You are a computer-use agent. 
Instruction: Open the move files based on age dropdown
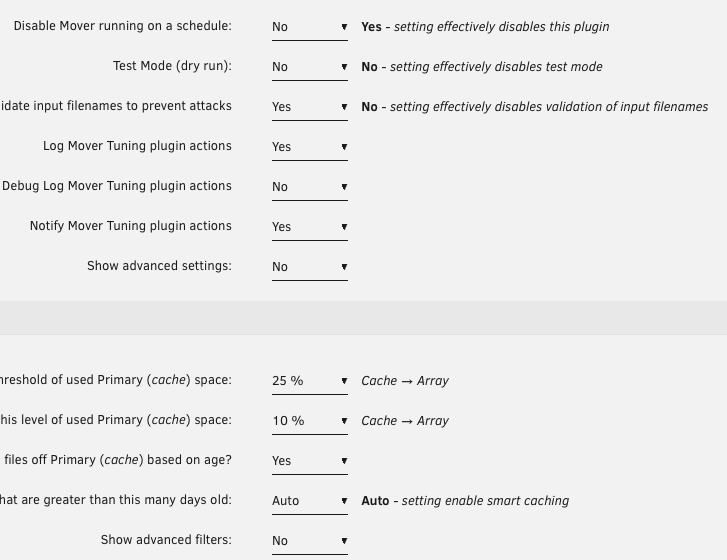click(310, 461)
